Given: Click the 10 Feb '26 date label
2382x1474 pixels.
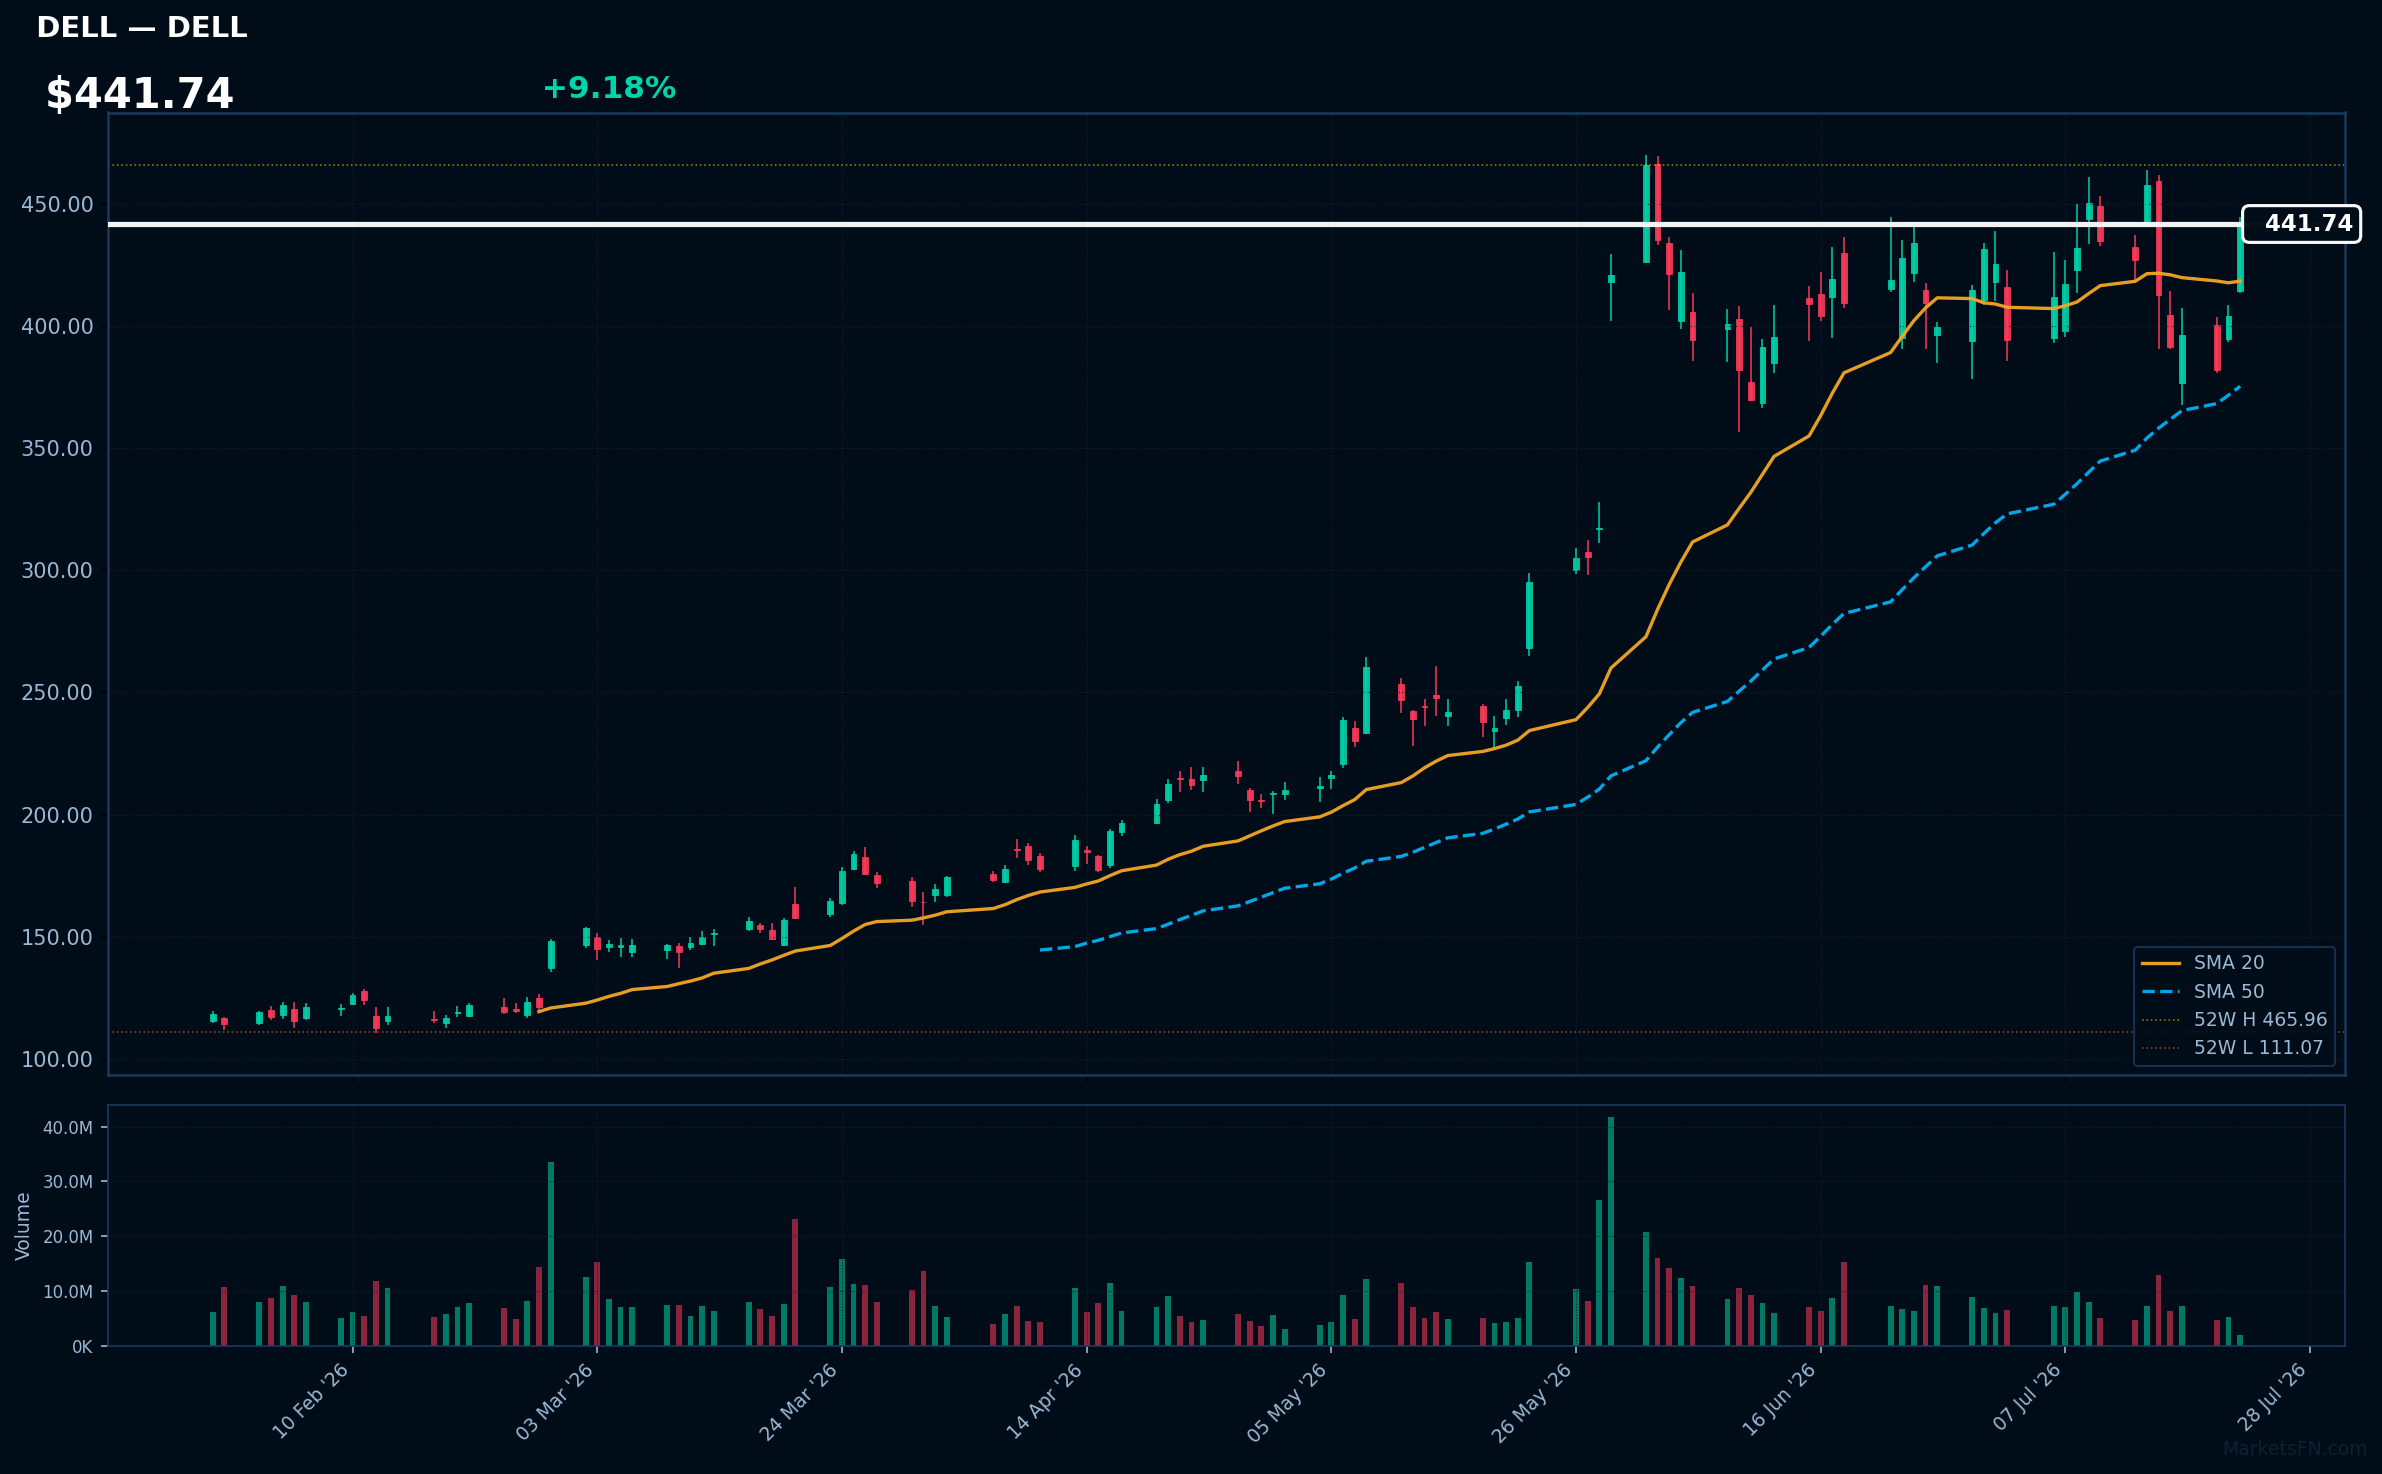Looking at the screenshot, I should click(311, 1401).
